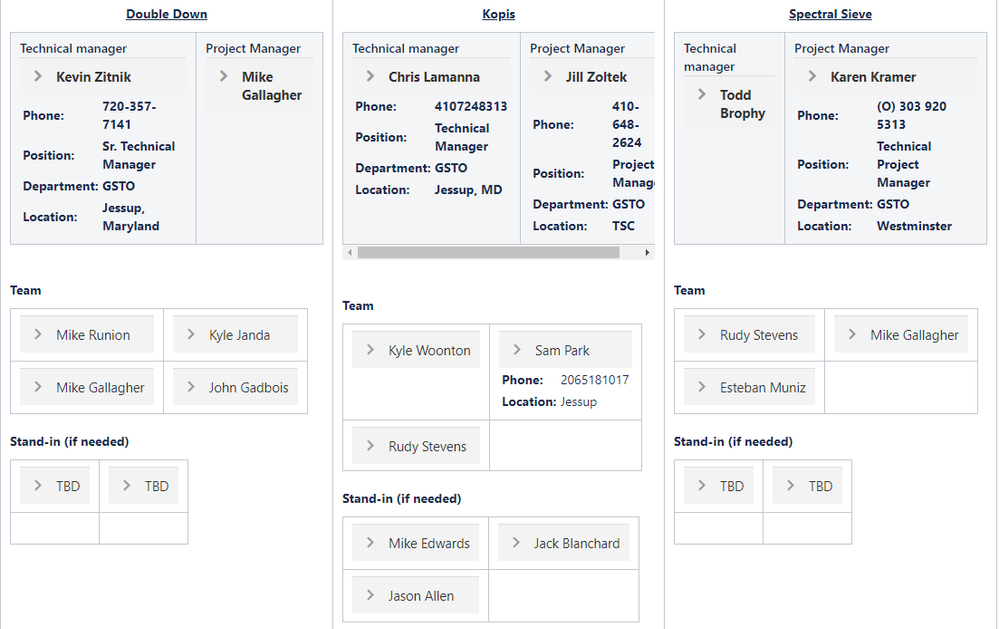Open the Double Down heading link

point(166,14)
